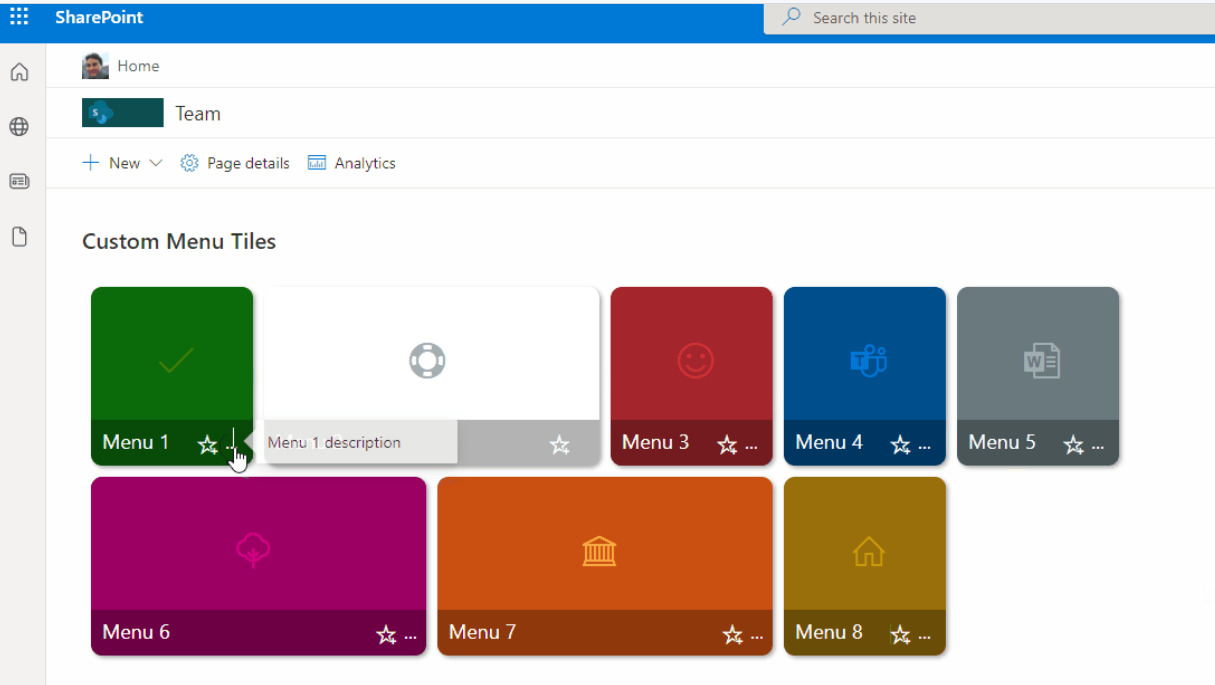Open the News icon in the left sidebar

pyautogui.click(x=19, y=181)
